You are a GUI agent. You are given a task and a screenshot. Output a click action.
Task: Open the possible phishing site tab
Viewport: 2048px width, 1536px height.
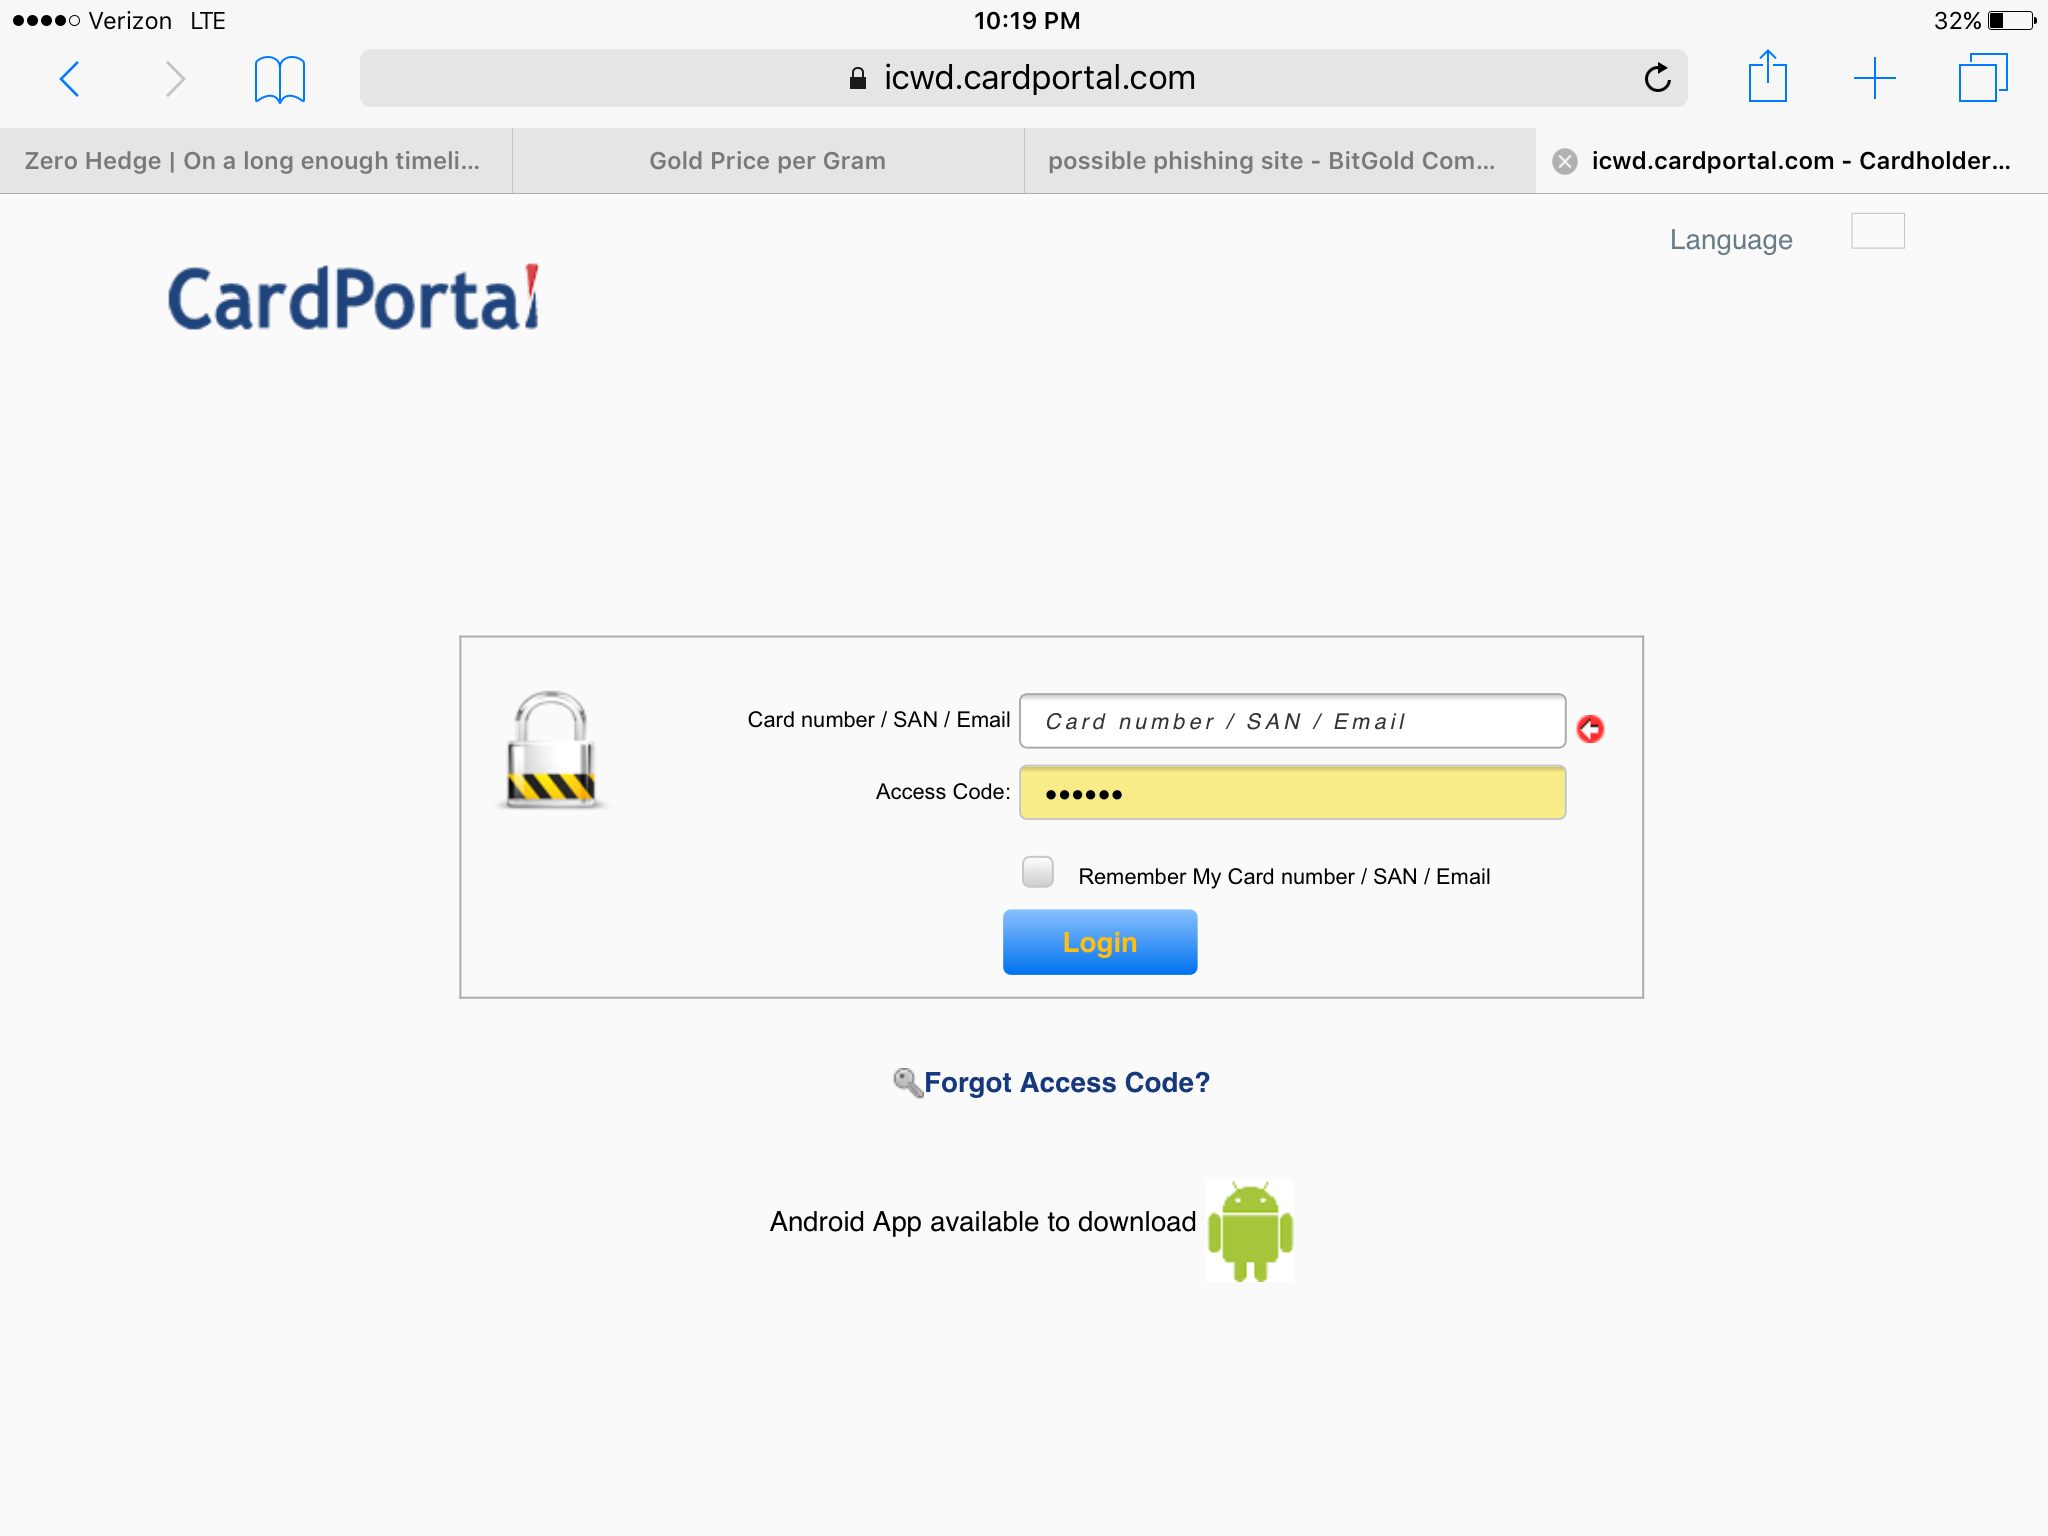1271,161
